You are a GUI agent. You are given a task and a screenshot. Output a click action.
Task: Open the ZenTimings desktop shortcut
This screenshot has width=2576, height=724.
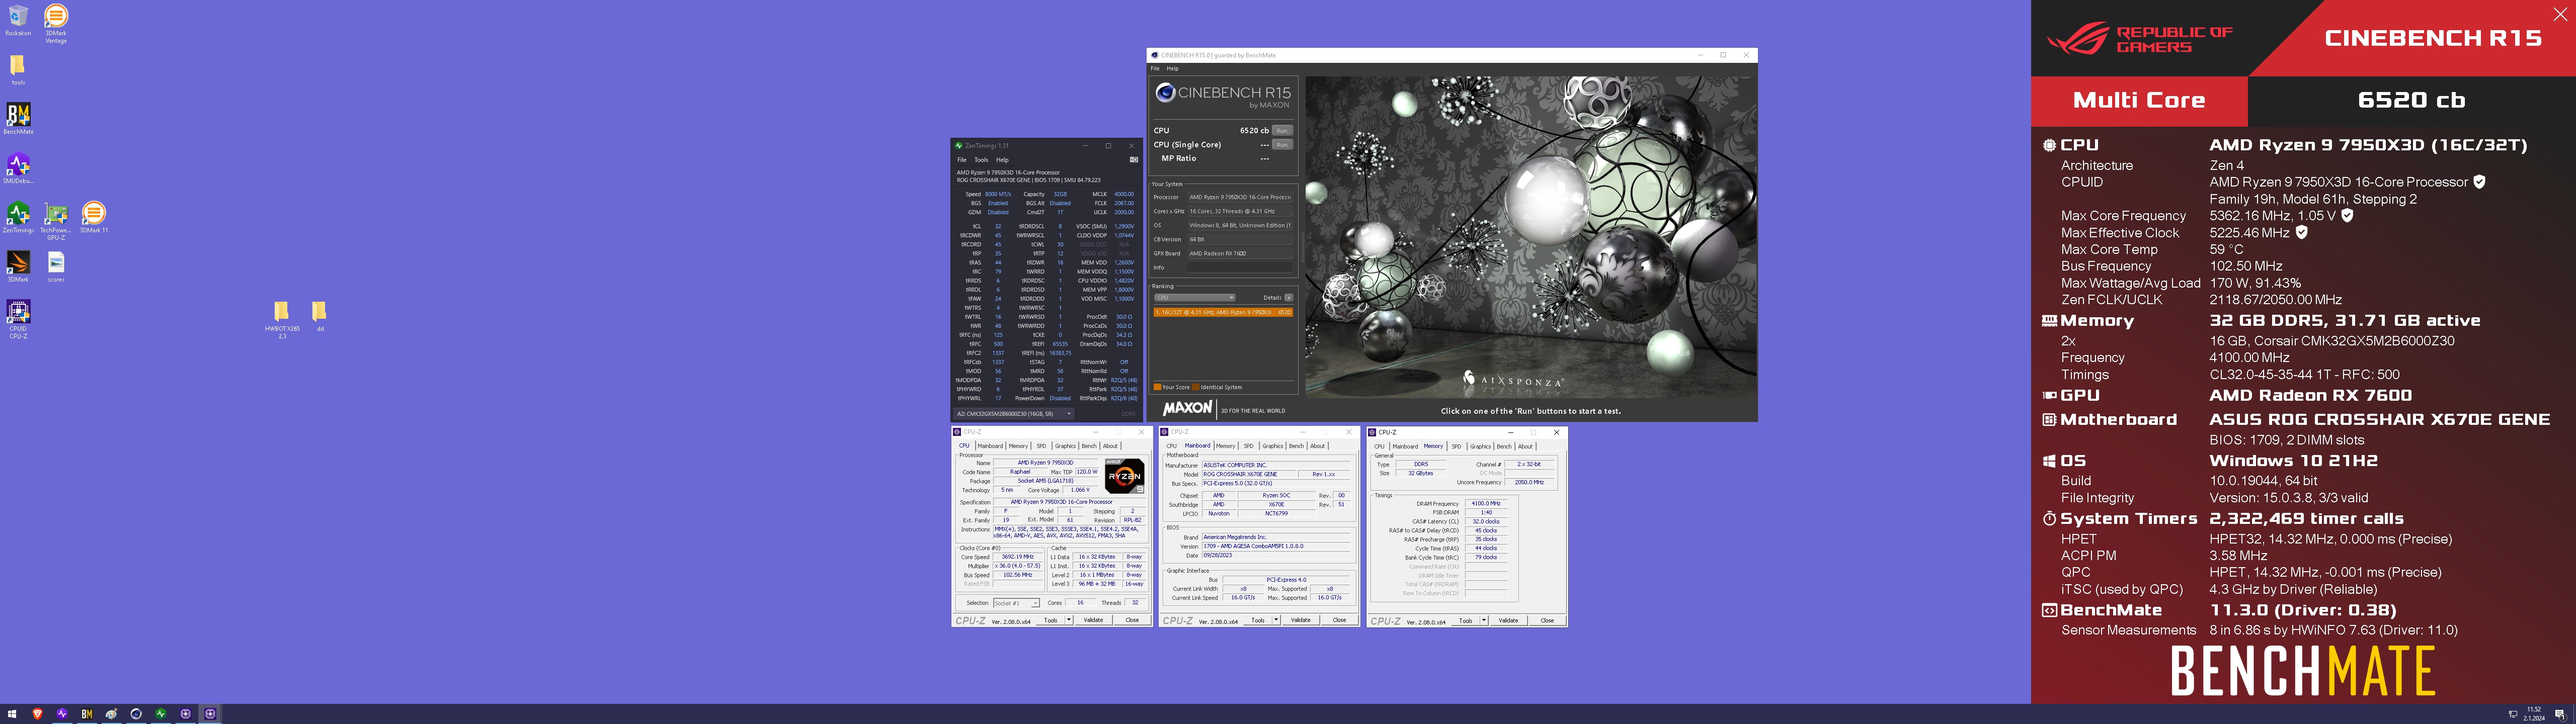pyautogui.click(x=18, y=217)
